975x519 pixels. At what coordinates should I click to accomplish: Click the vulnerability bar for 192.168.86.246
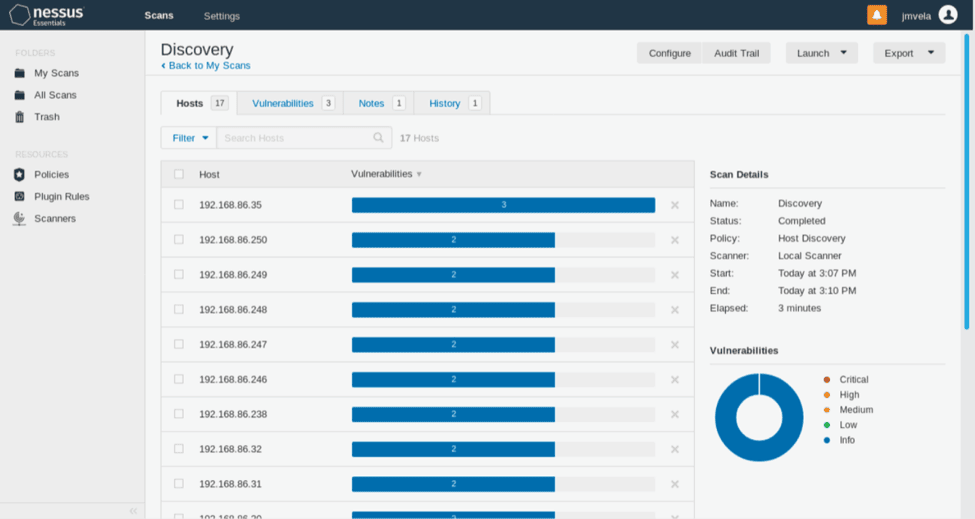point(453,380)
